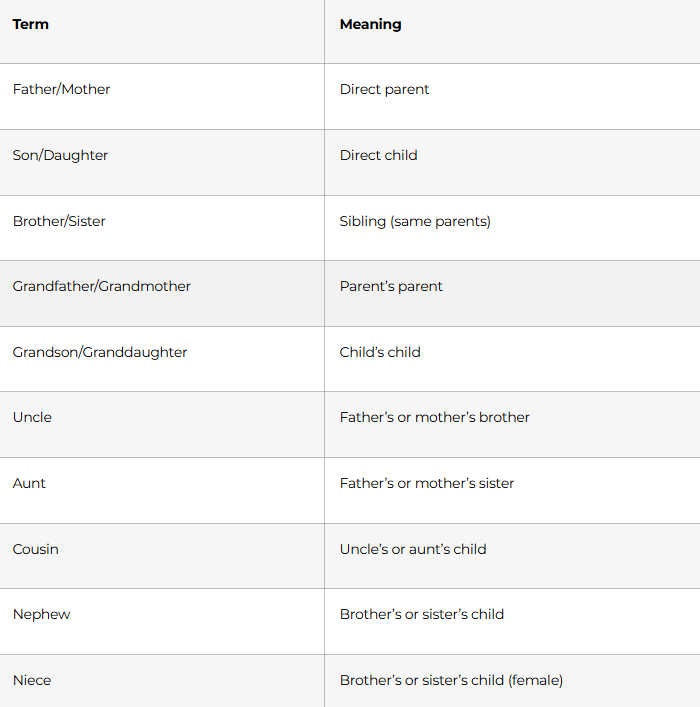
Task: Click 'Sibling (same parents)' meaning text
Action: (x=415, y=221)
